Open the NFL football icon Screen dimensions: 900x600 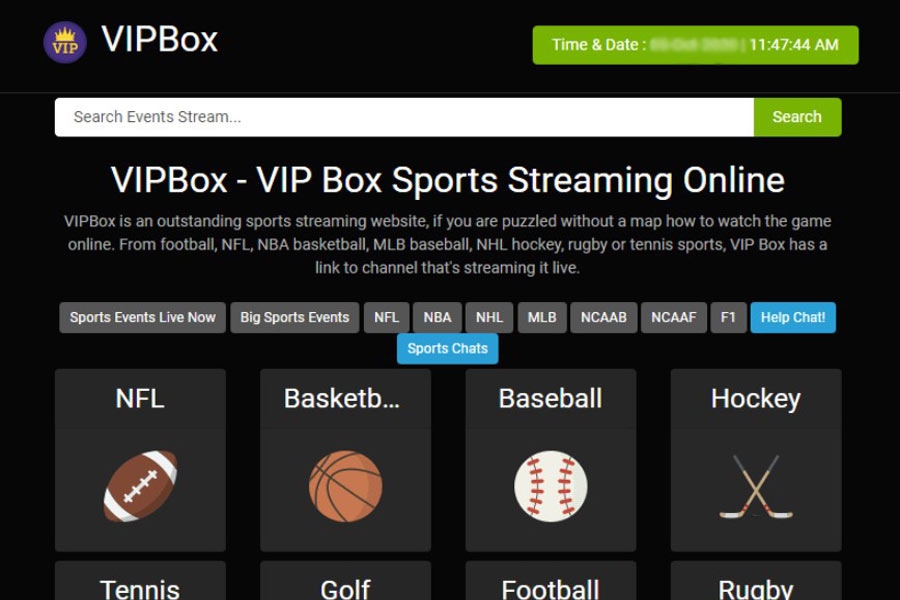[x=140, y=486]
